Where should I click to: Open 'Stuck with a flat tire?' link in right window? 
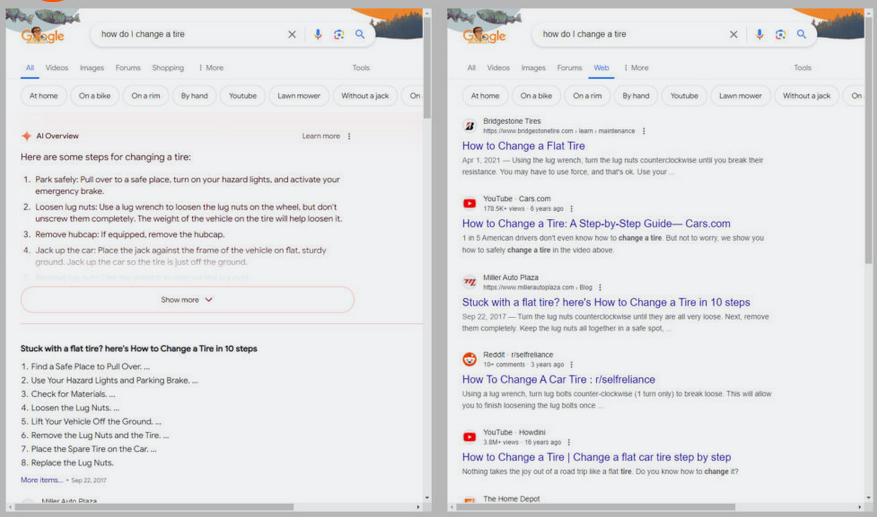606,302
